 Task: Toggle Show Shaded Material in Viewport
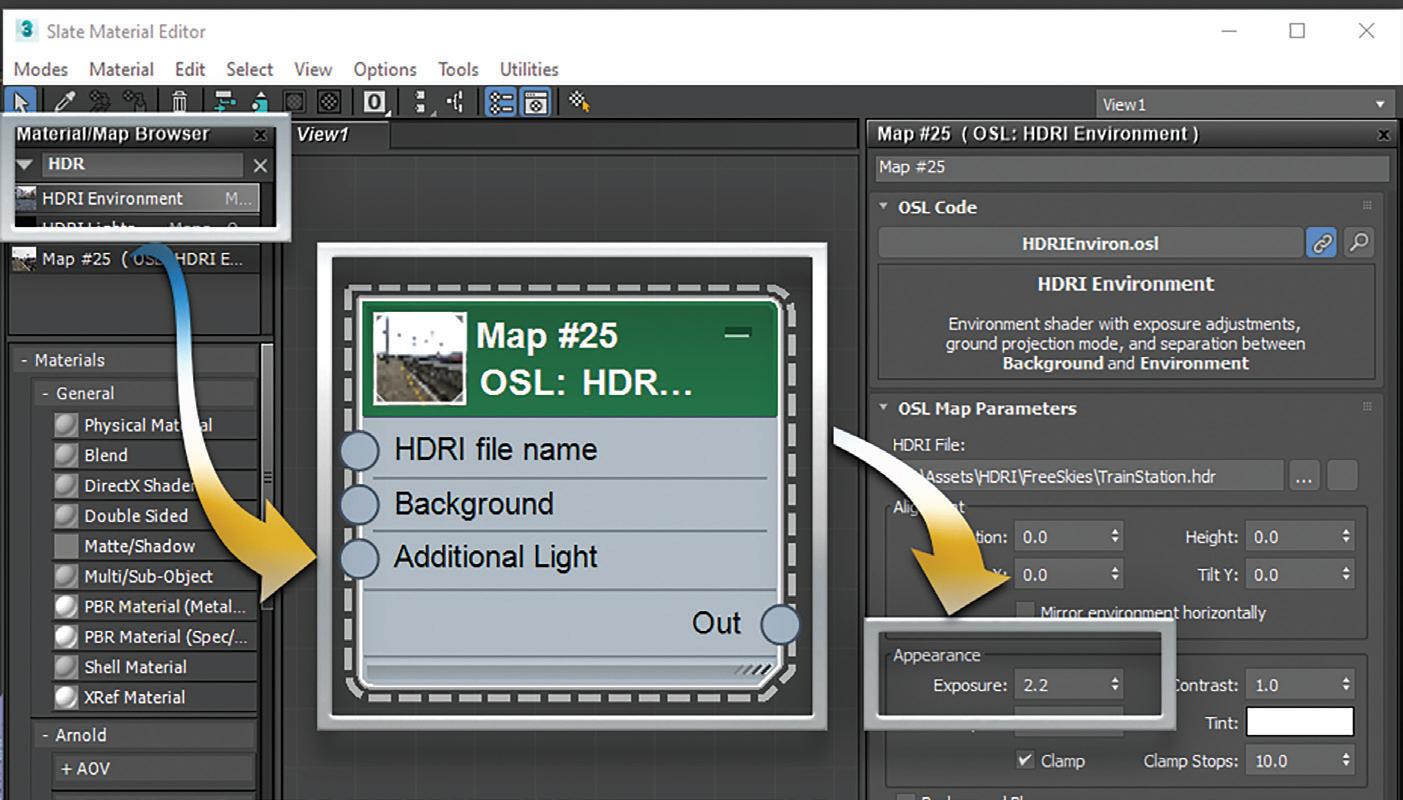coord(294,102)
